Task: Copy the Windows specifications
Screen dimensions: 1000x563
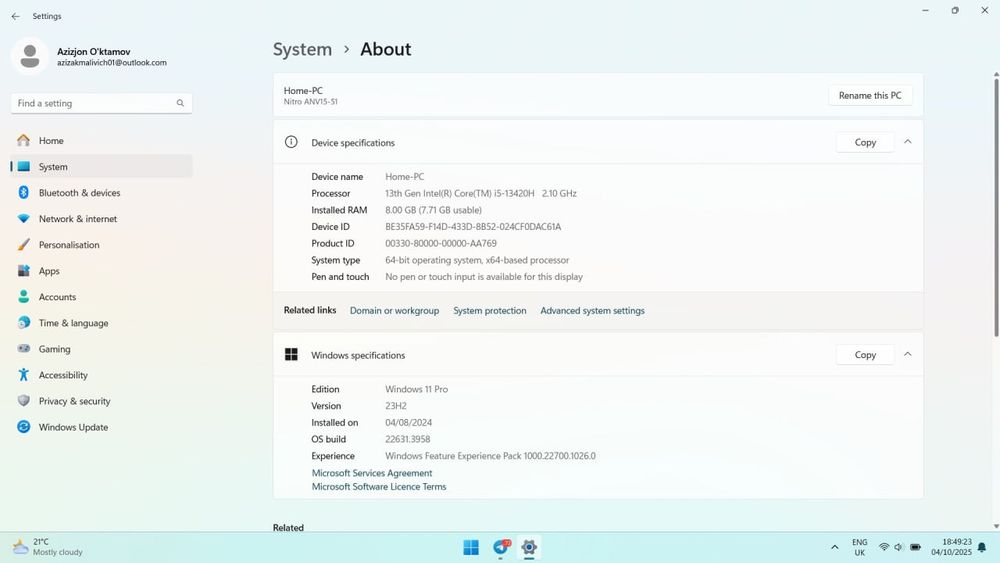Action: [x=865, y=355]
